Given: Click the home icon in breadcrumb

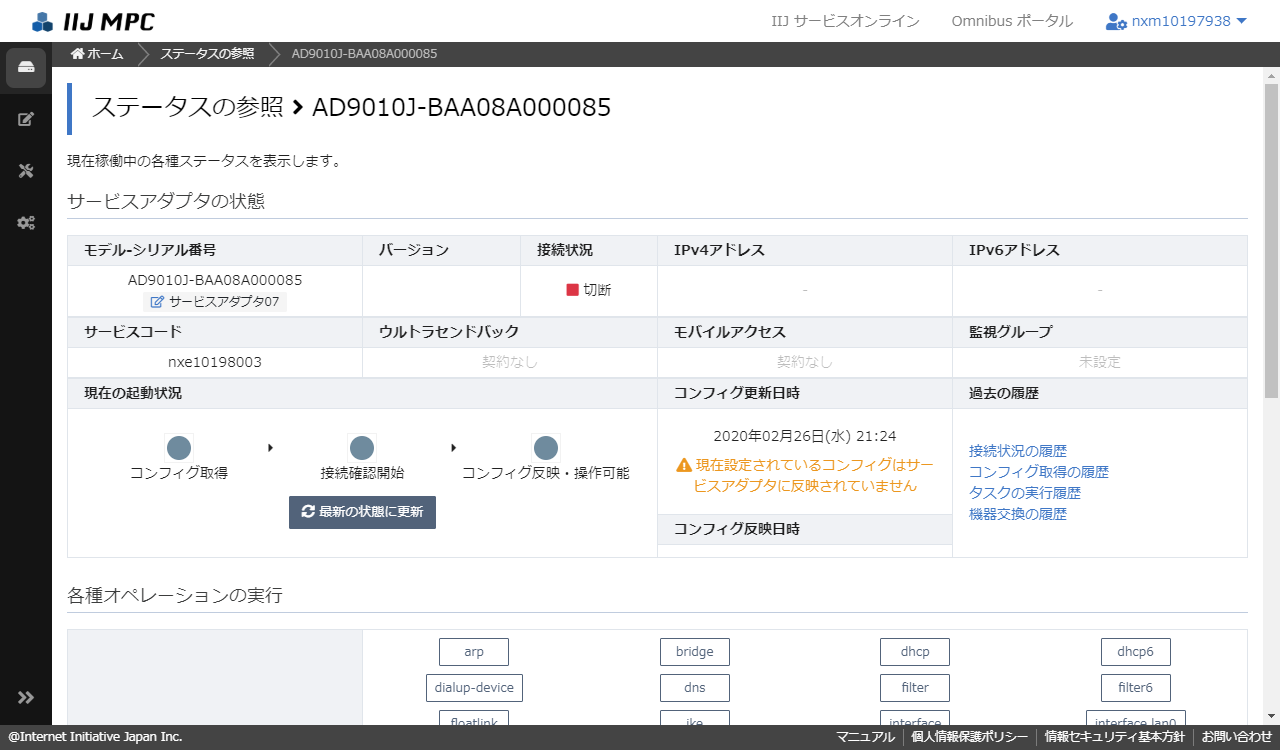Looking at the screenshot, I should [77, 54].
